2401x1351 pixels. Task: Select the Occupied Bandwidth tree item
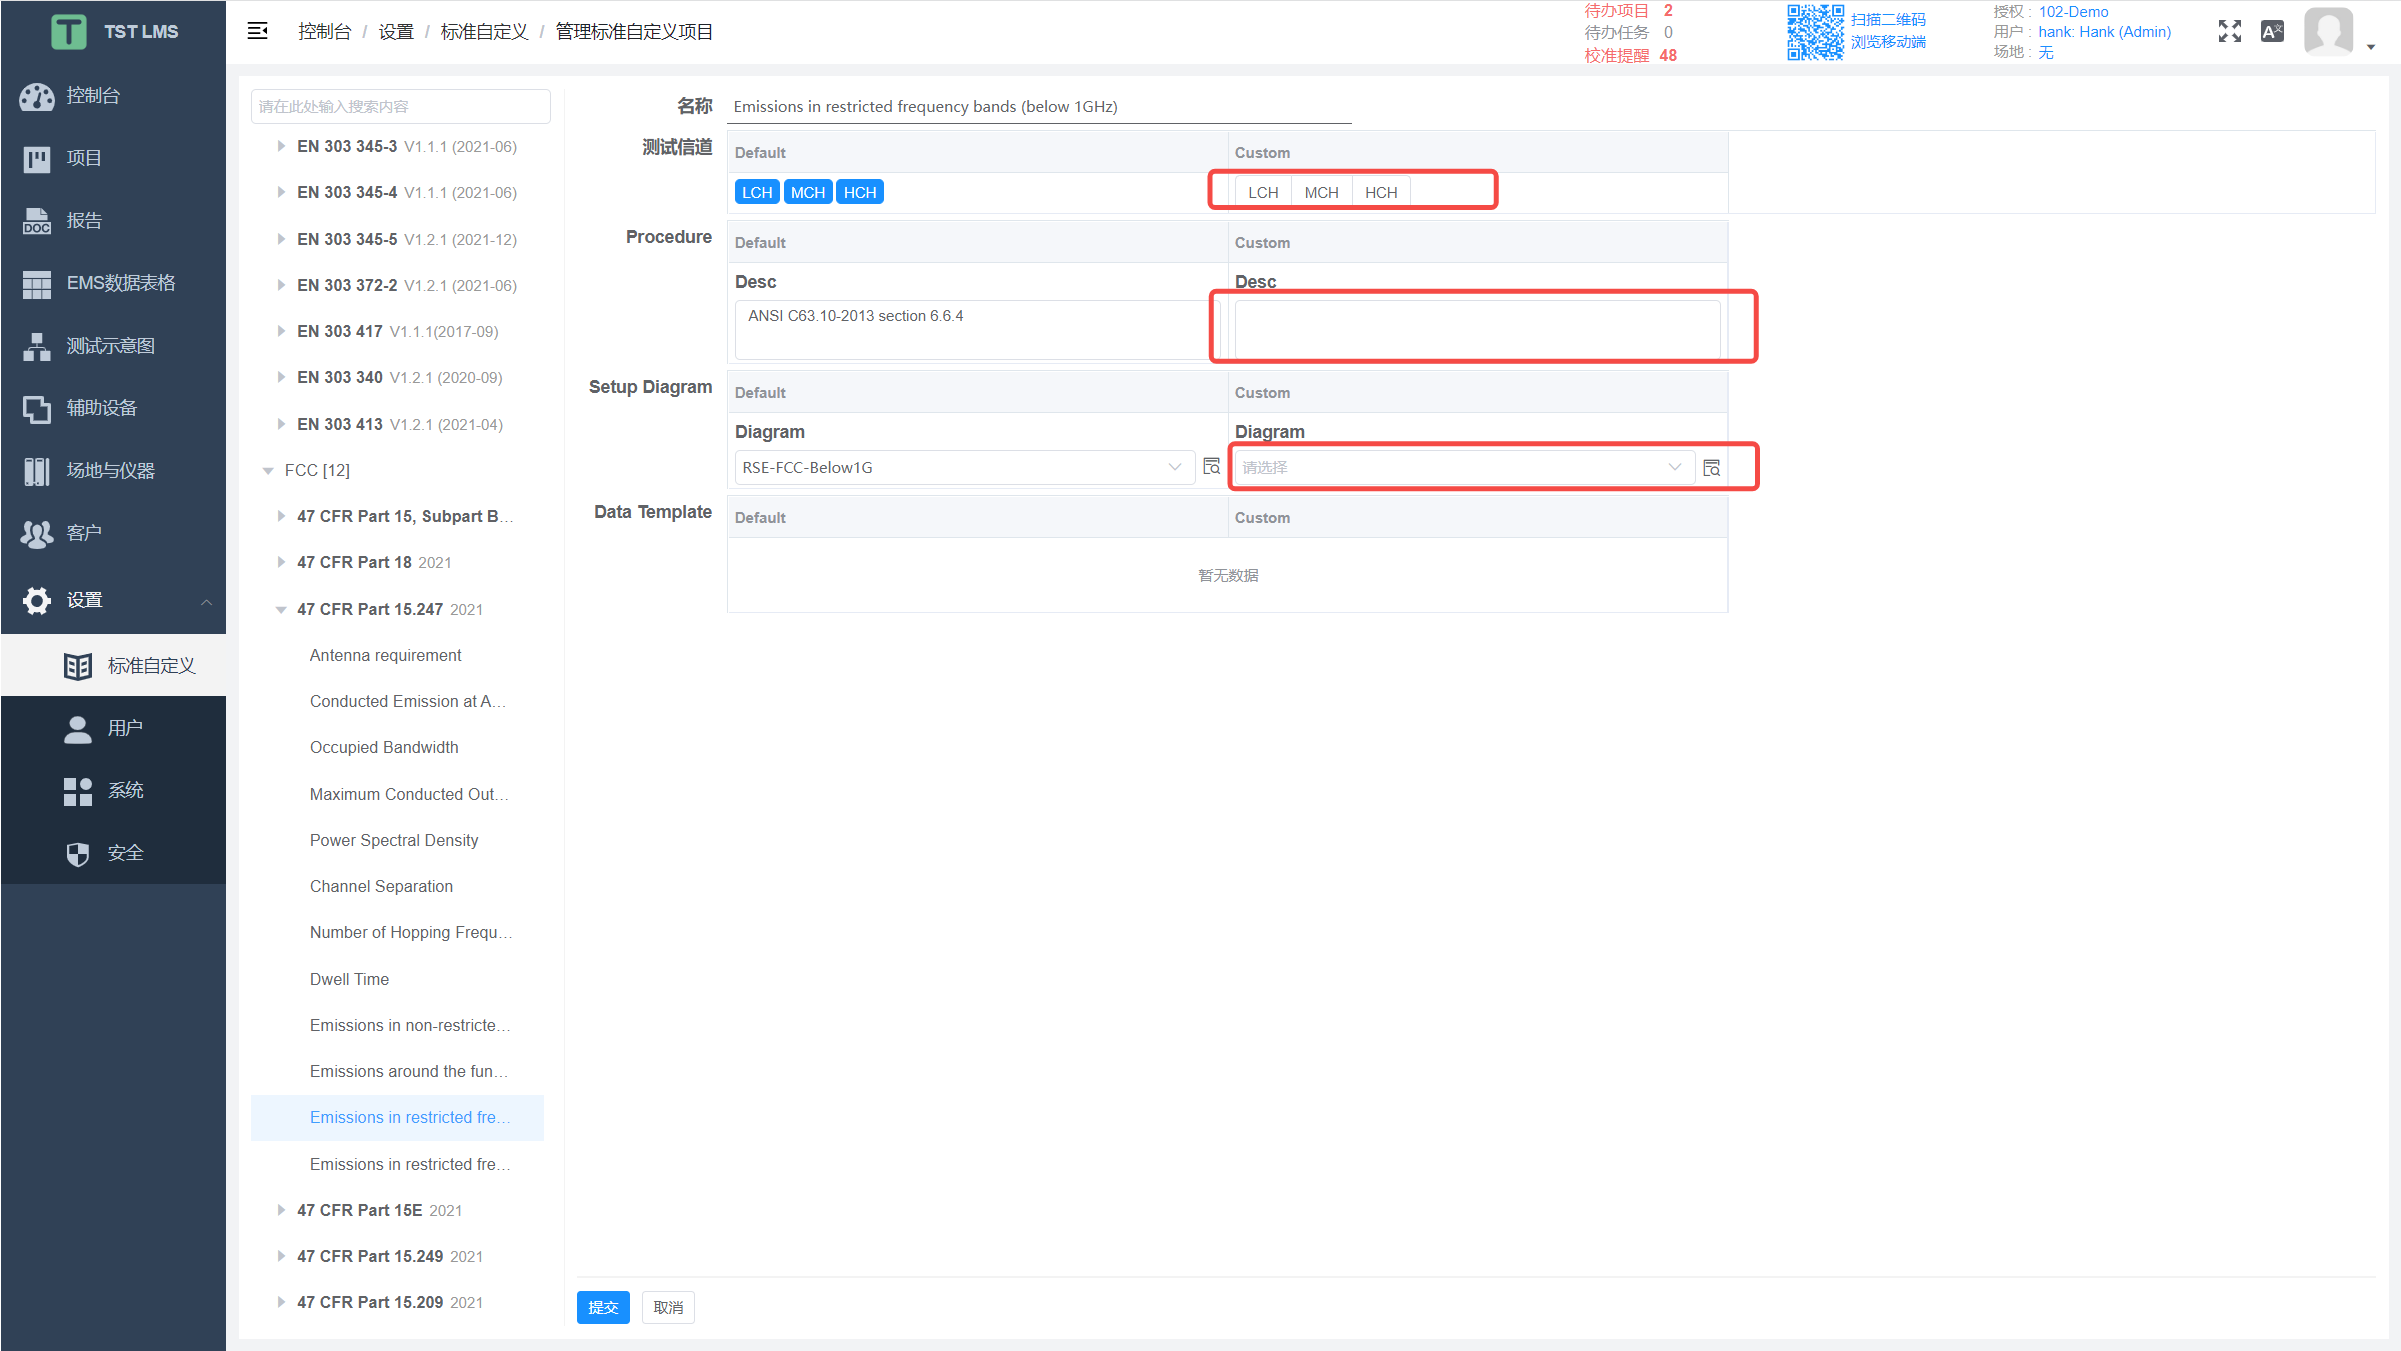384,747
